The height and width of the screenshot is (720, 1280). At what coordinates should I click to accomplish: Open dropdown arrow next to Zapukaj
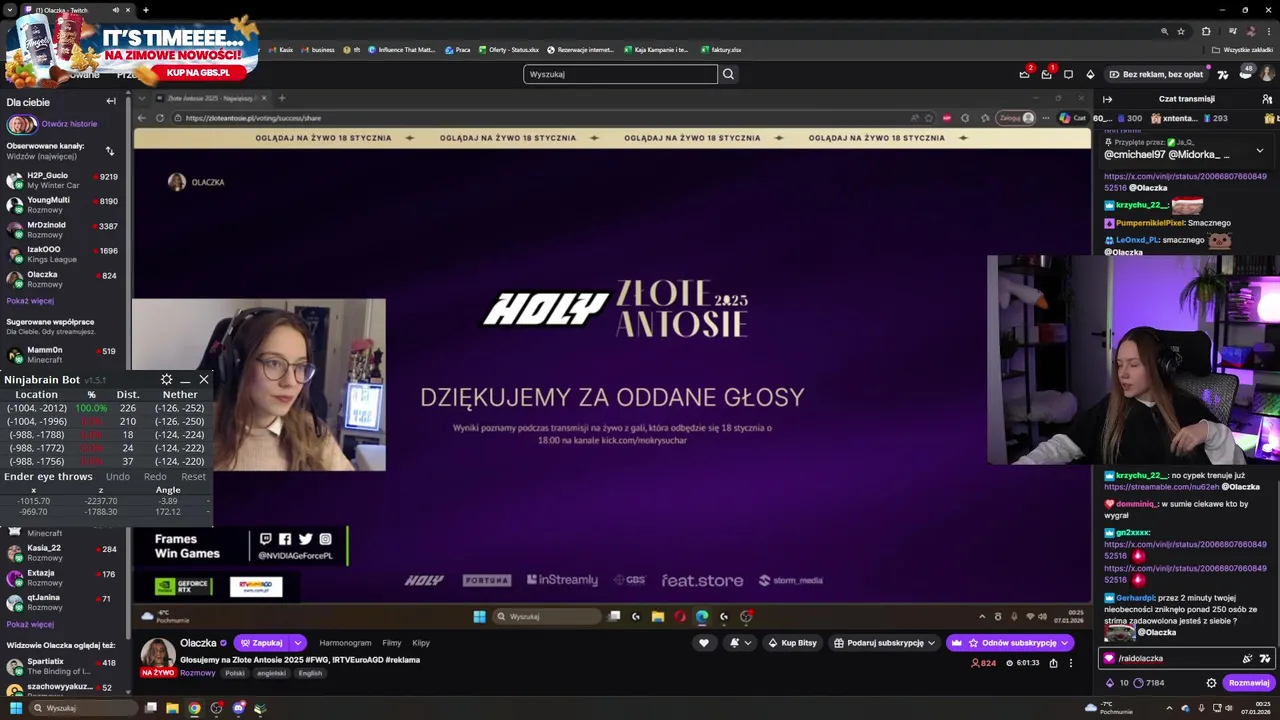coord(298,643)
